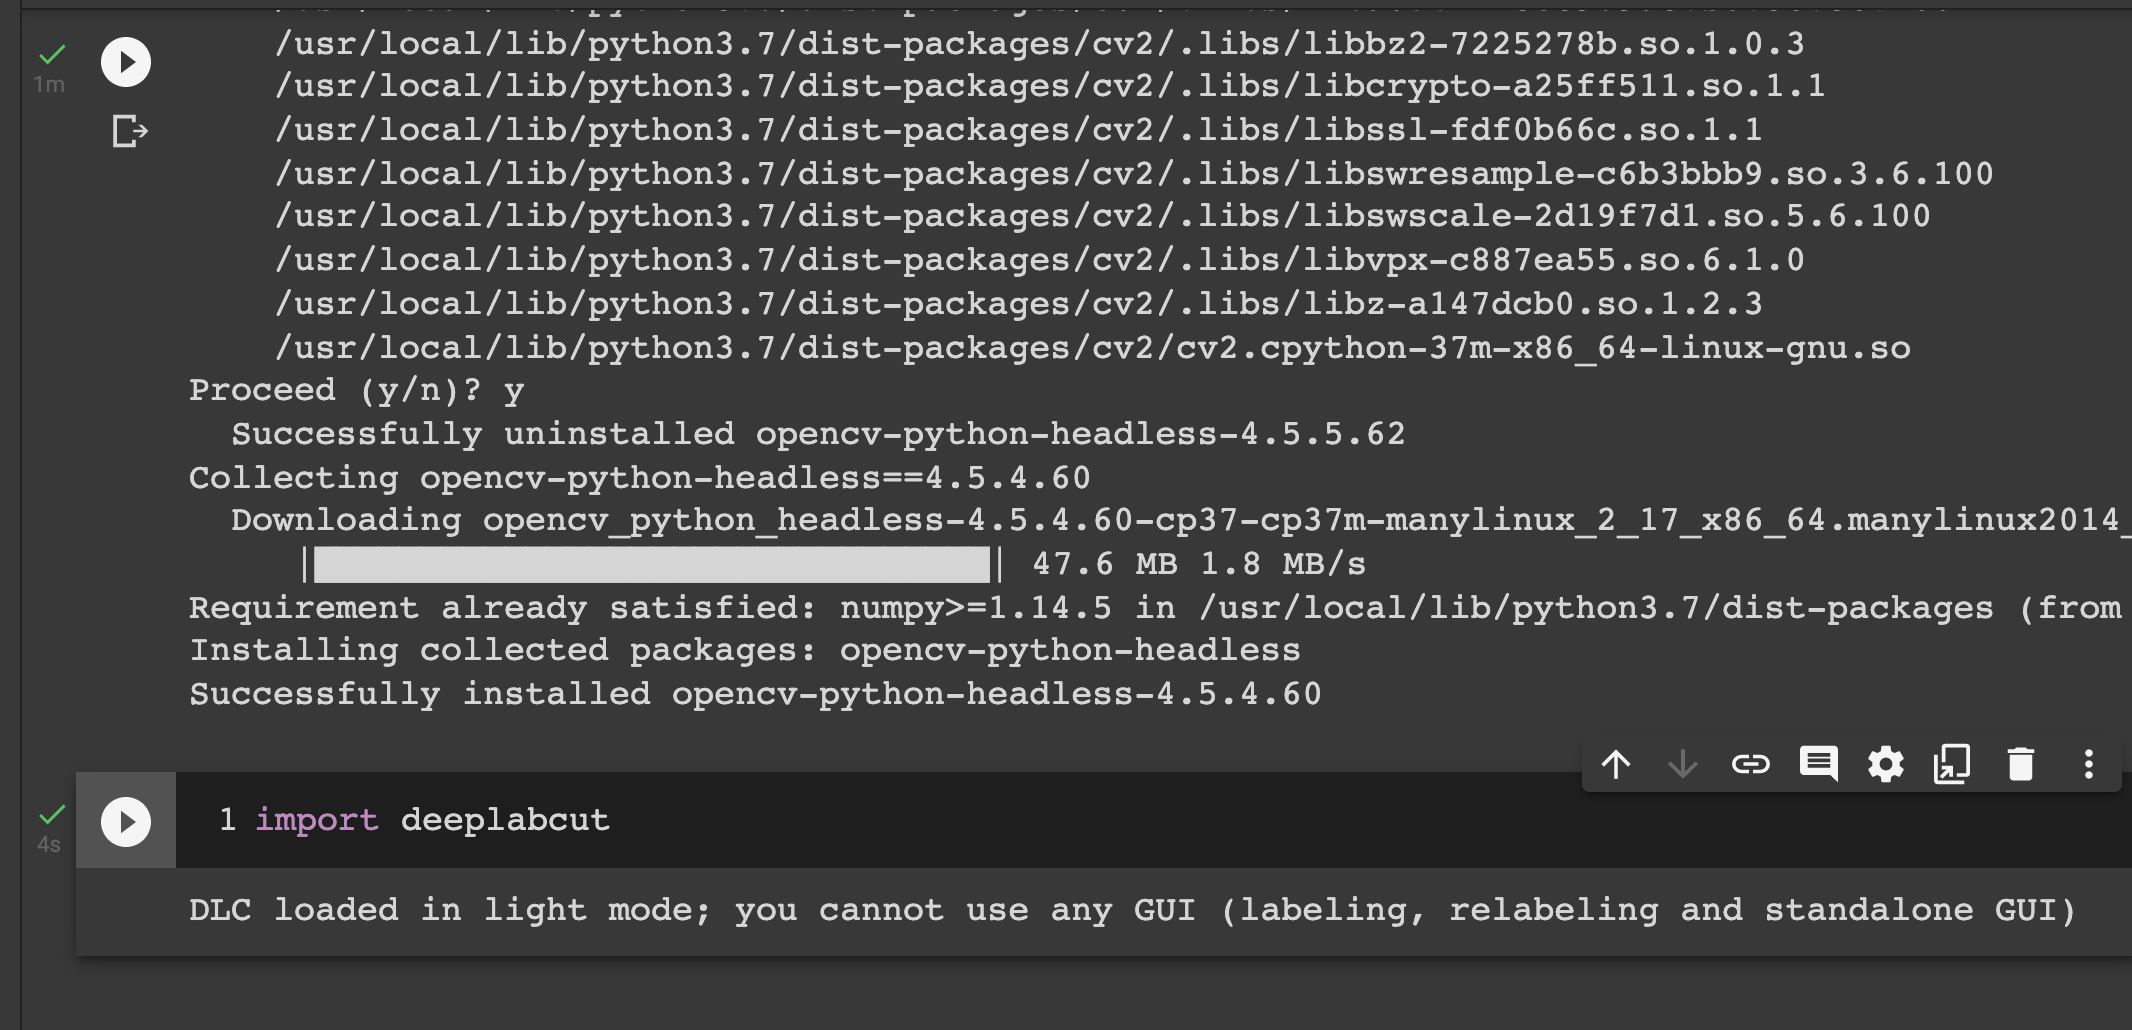Move the installation cell down
The width and height of the screenshot is (2132, 1030).
point(1684,764)
